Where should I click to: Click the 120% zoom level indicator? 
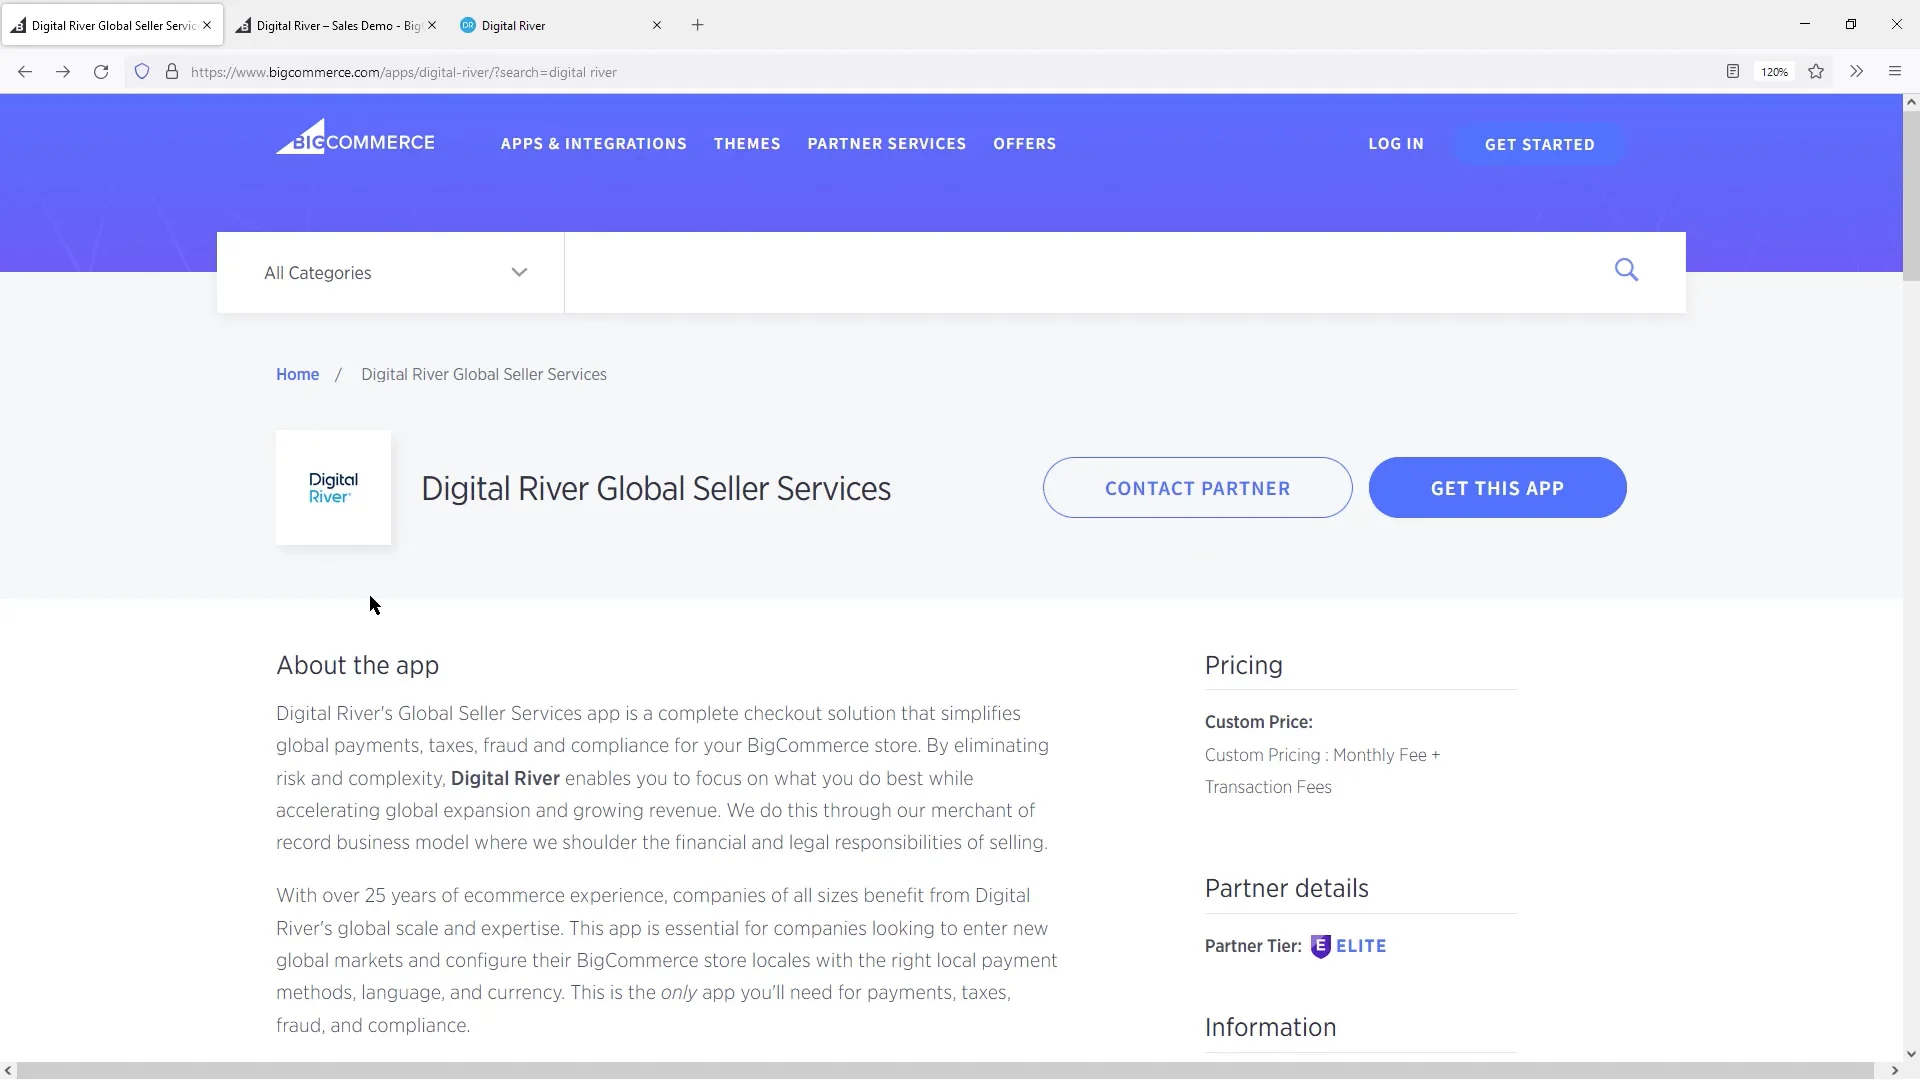(x=1774, y=71)
